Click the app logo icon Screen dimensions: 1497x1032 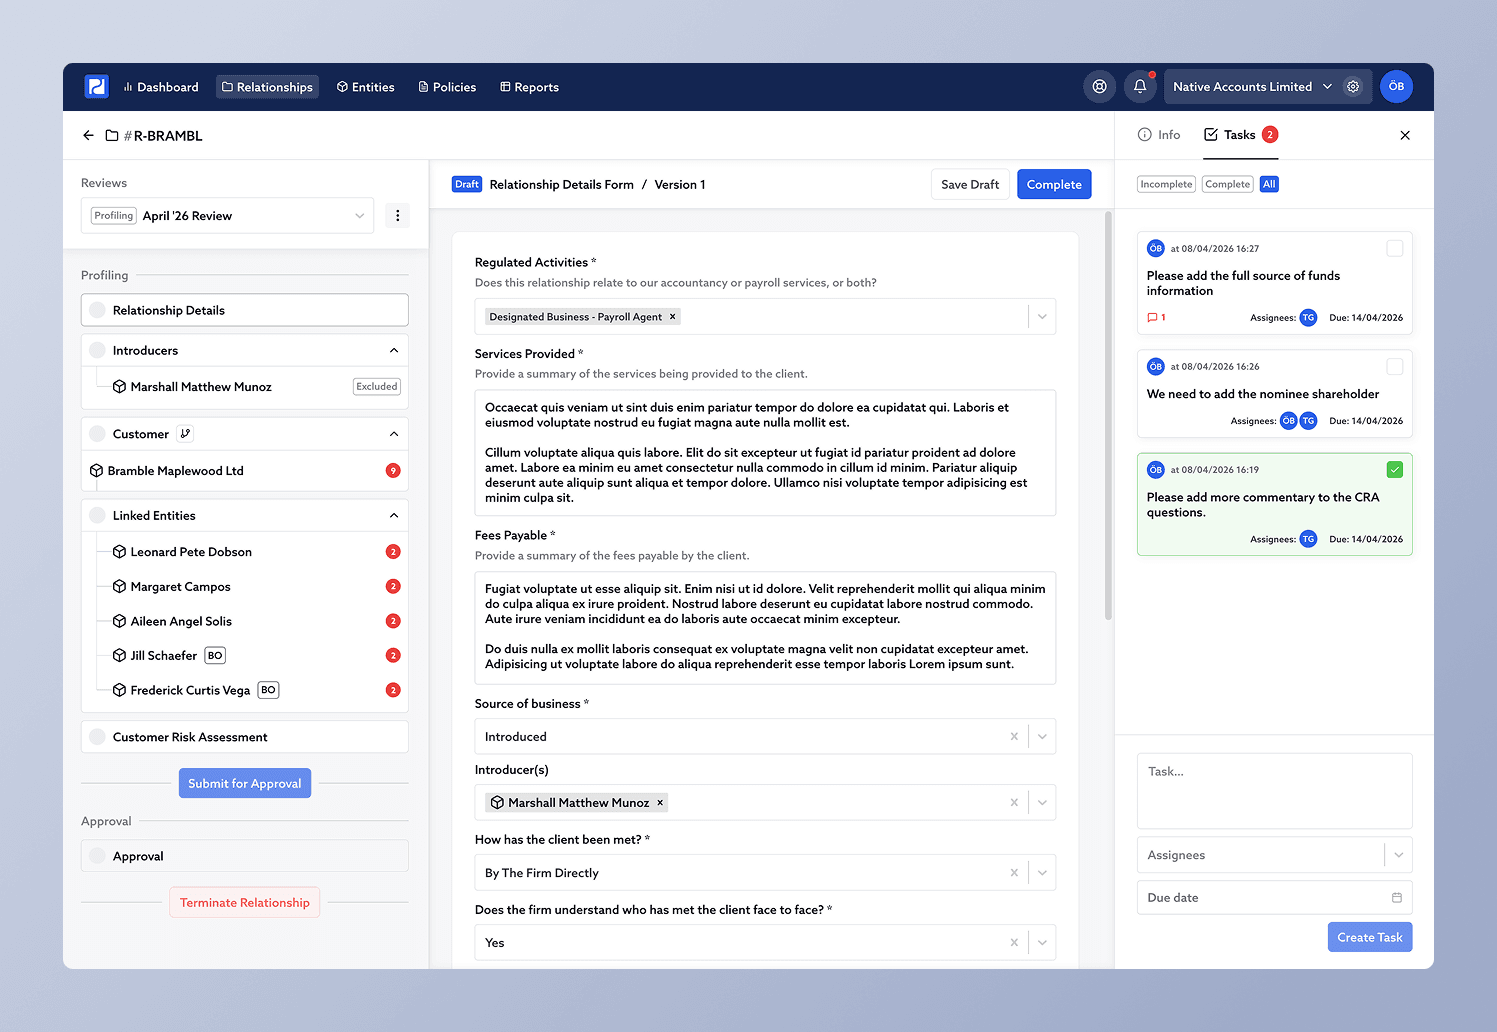(x=96, y=87)
